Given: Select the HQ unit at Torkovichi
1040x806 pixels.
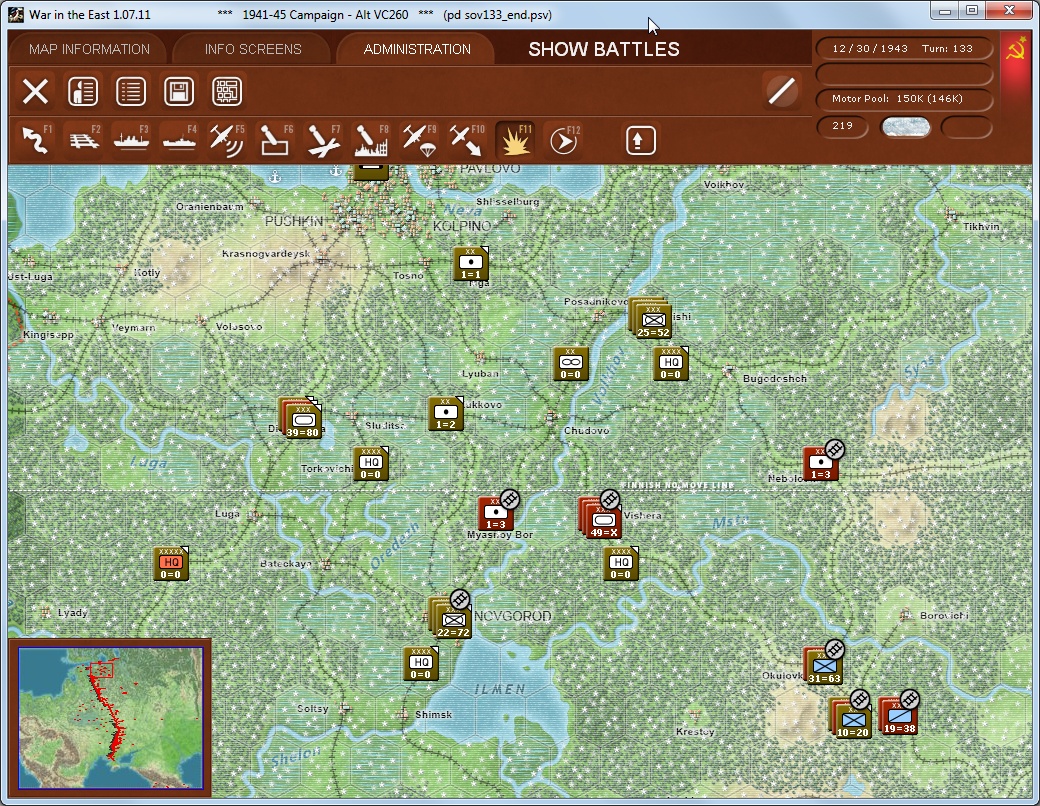Looking at the screenshot, I should click(x=371, y=464).
